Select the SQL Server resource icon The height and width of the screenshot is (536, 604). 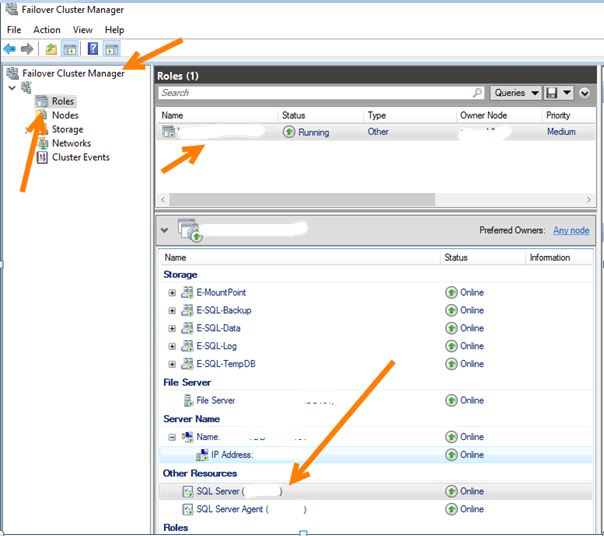[x=188, y=491]
